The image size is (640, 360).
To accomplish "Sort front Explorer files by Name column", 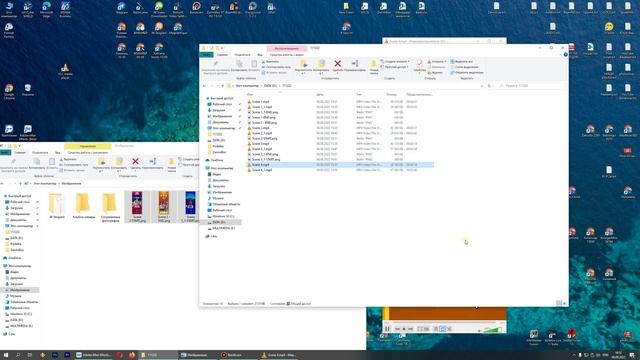I will (250, 94).
